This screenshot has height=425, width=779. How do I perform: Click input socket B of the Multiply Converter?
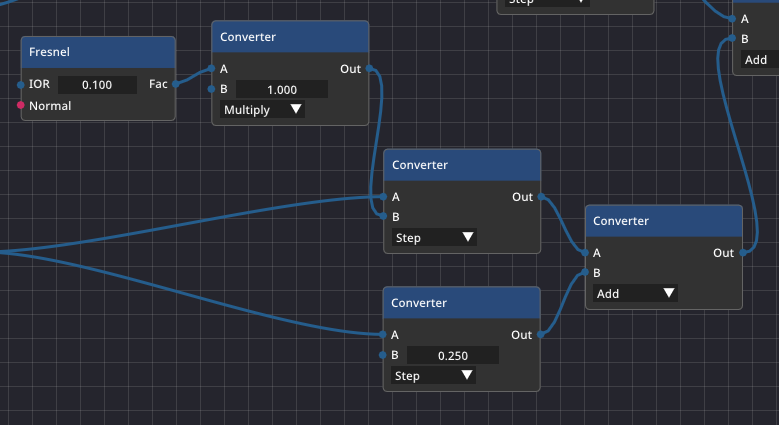pos(211,89)
